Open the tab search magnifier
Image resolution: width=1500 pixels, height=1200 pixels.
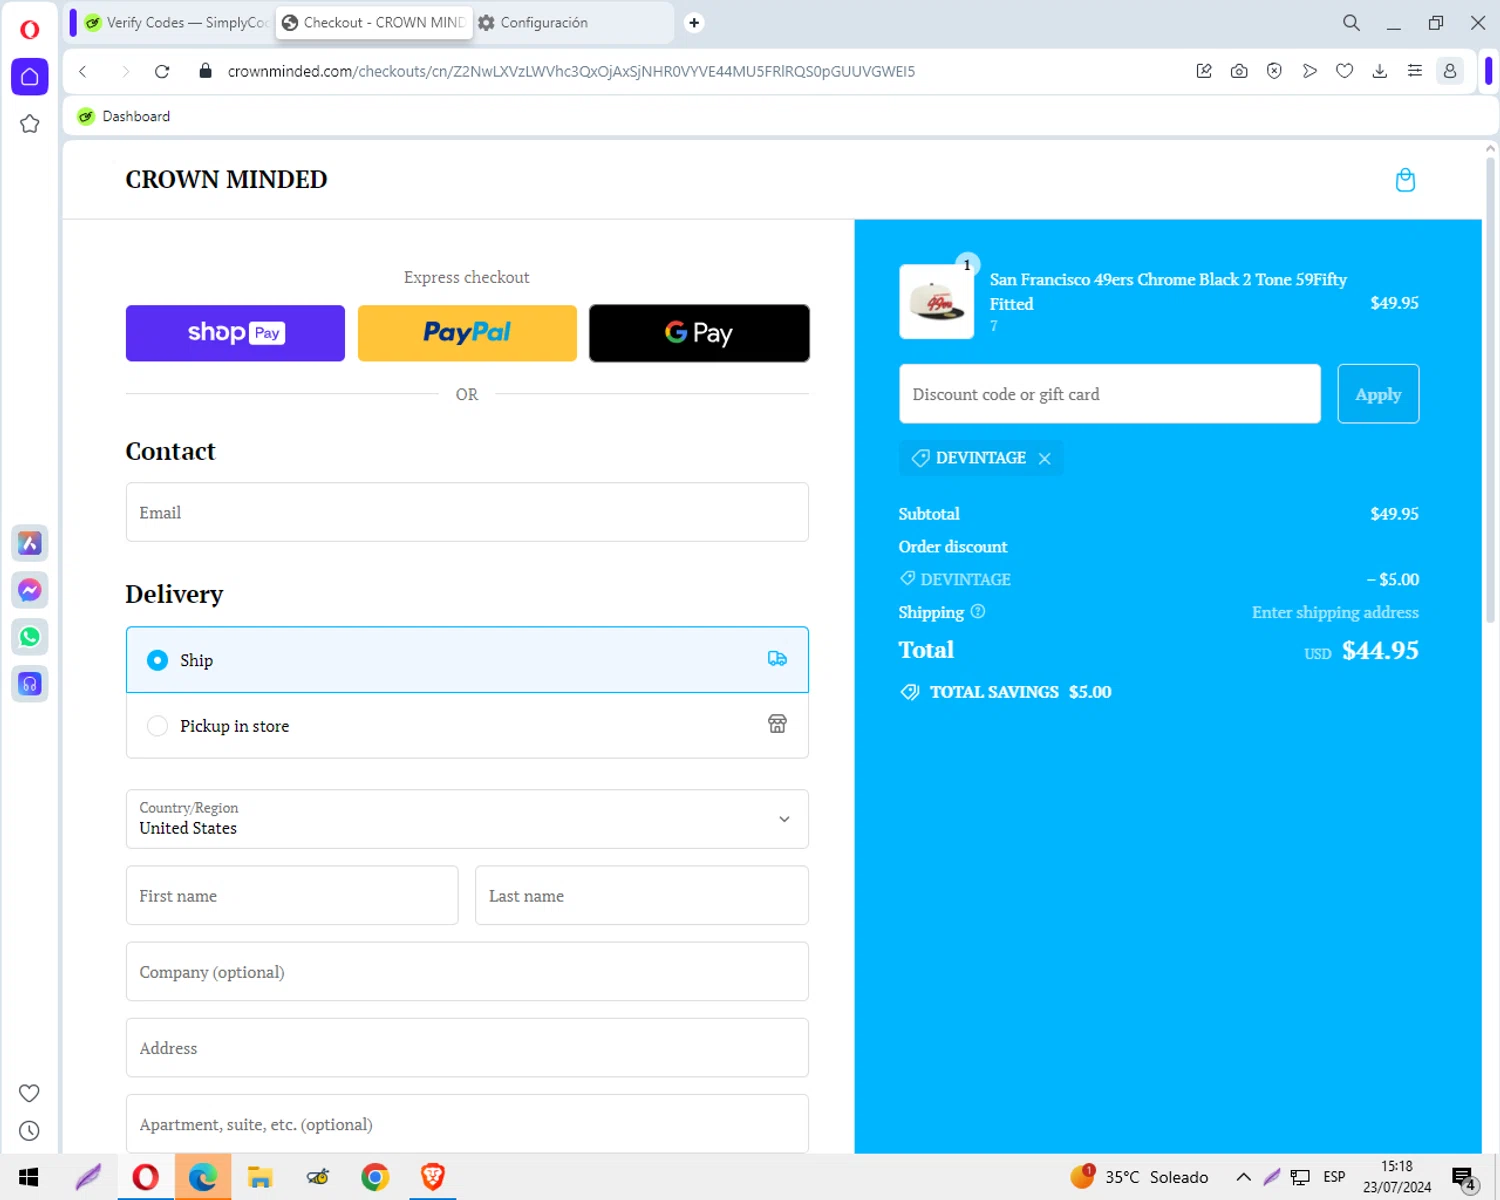coord(1351,22)
